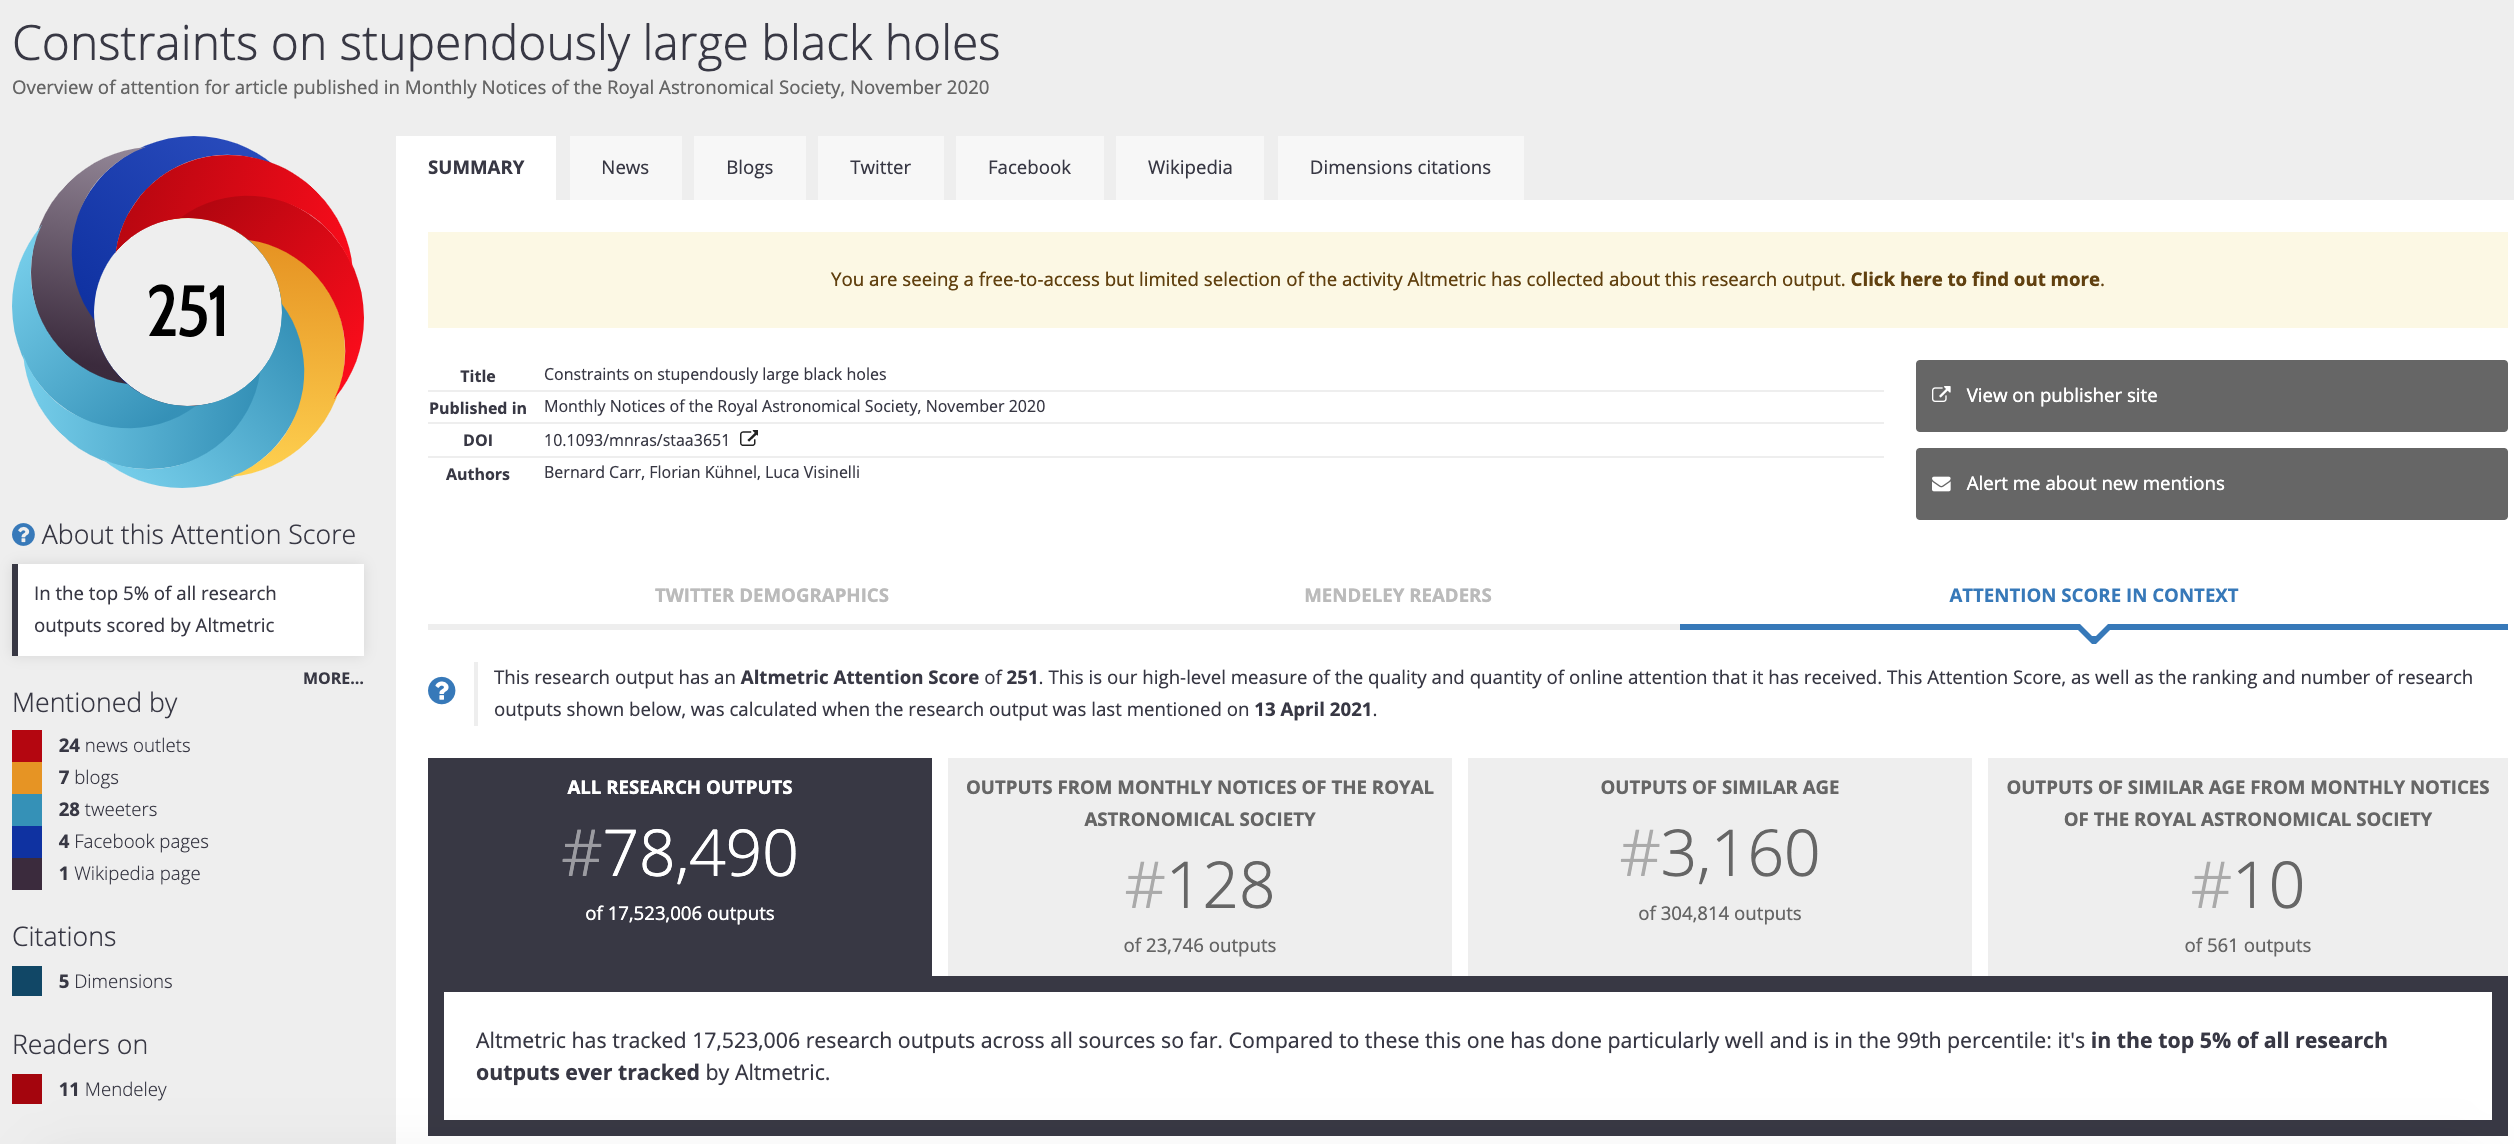Open the DOI link 10.1093/mnras/staa3651
Screen dimensions: 2514x1144
[x=635, y=439]
